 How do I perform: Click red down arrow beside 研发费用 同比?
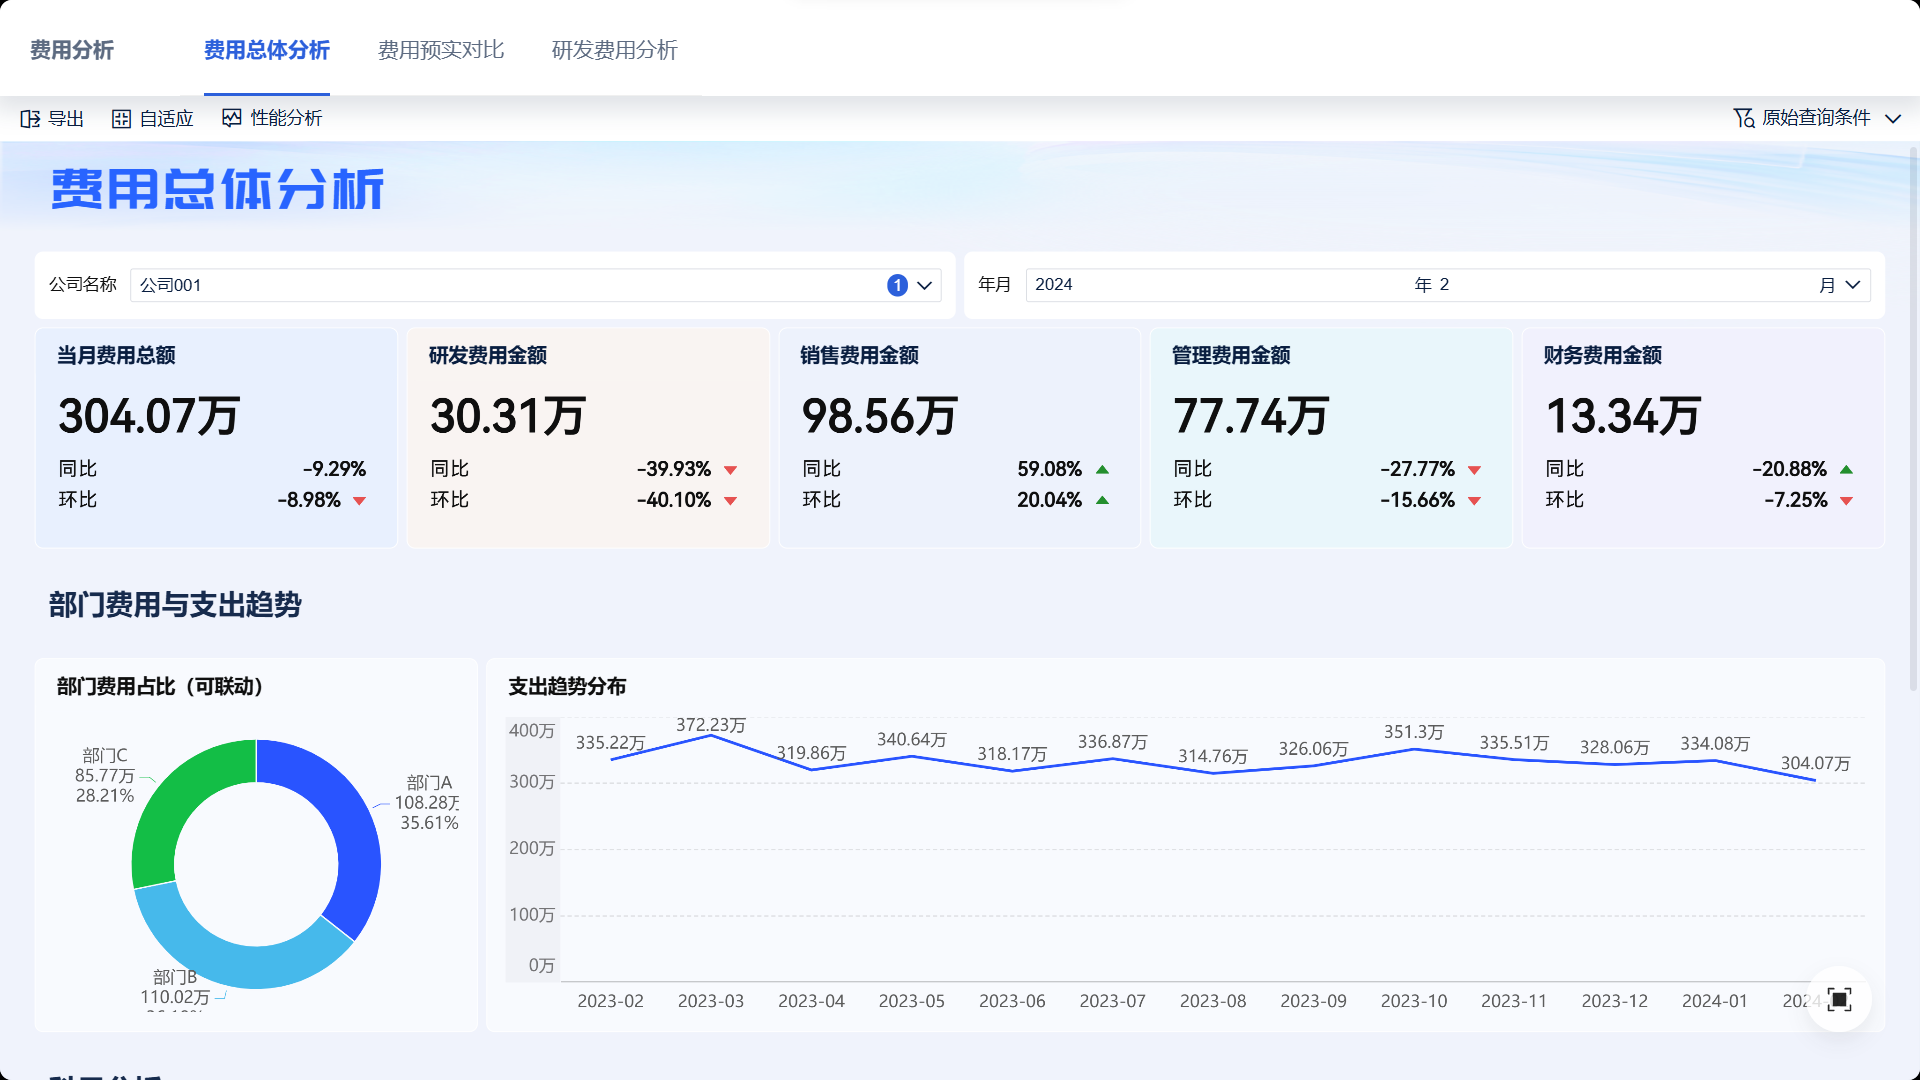731,470
